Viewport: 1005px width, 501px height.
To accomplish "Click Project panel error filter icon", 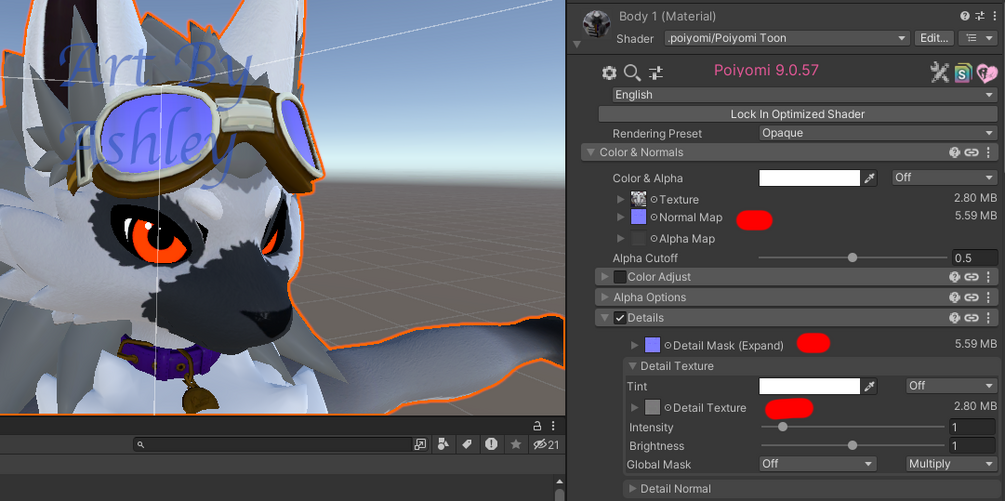I will point(491,444).
